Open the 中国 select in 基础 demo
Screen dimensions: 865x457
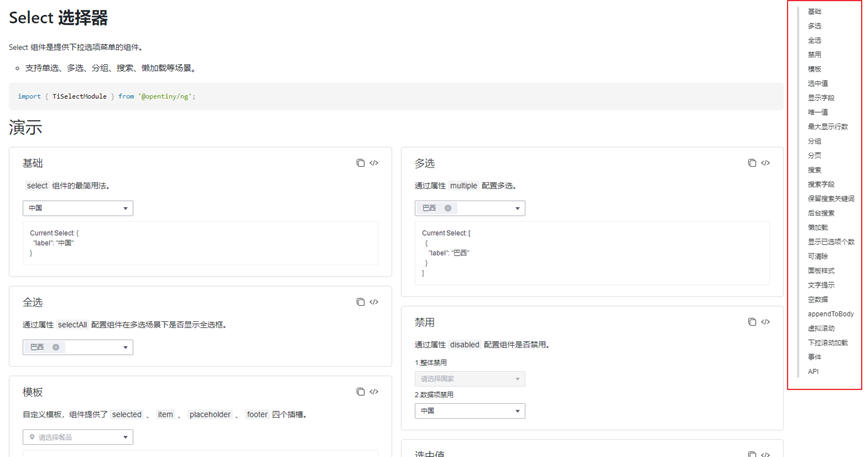[78, 208]
